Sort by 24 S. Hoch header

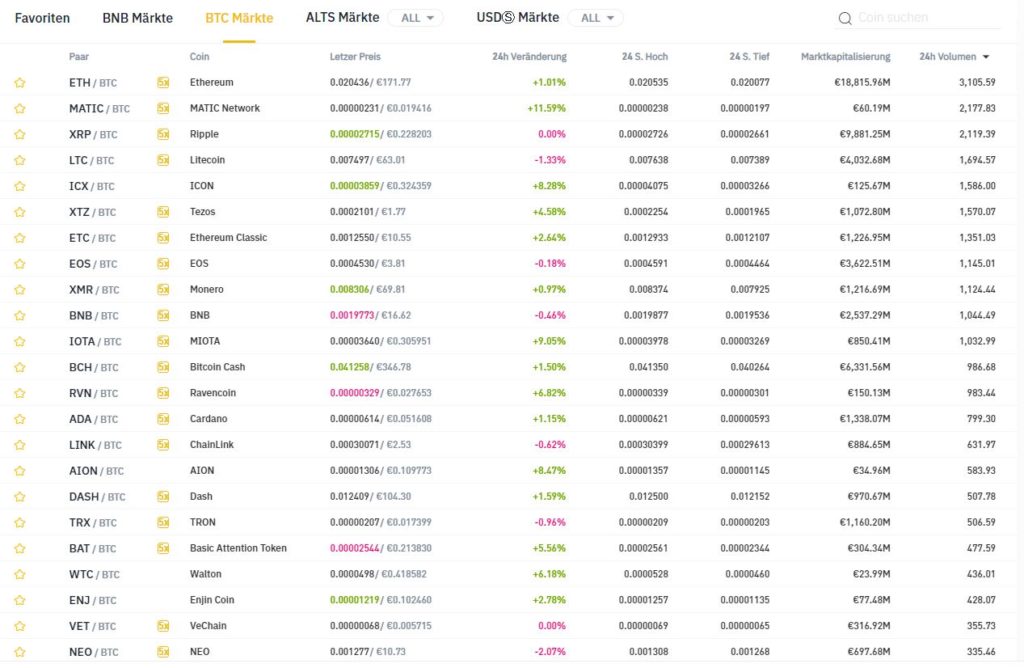pyautogui.click(x=645, y=57)
